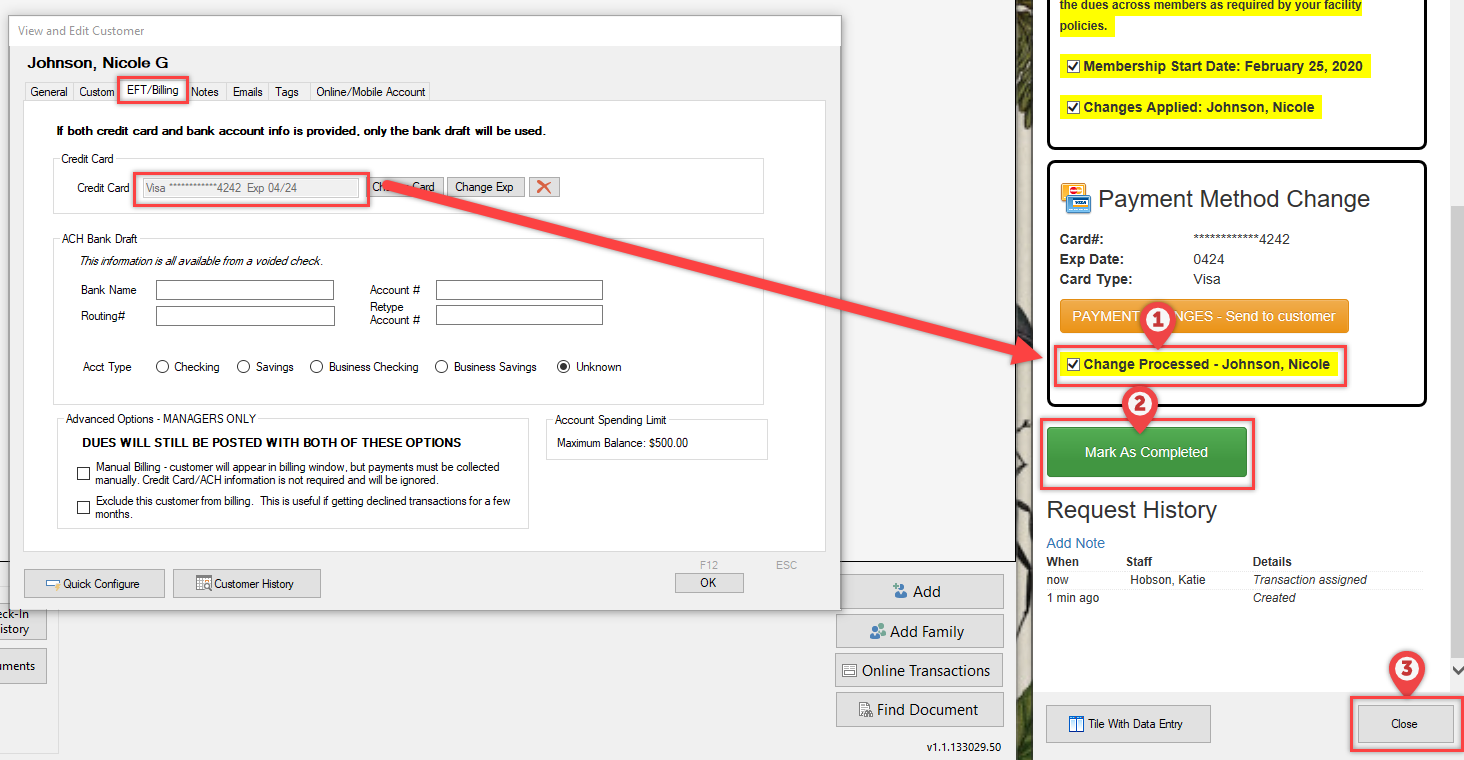The height and width of the screenshot is (760, 1464).
Task: Select the EFT/Billing tab
Action: pos(153,90)
